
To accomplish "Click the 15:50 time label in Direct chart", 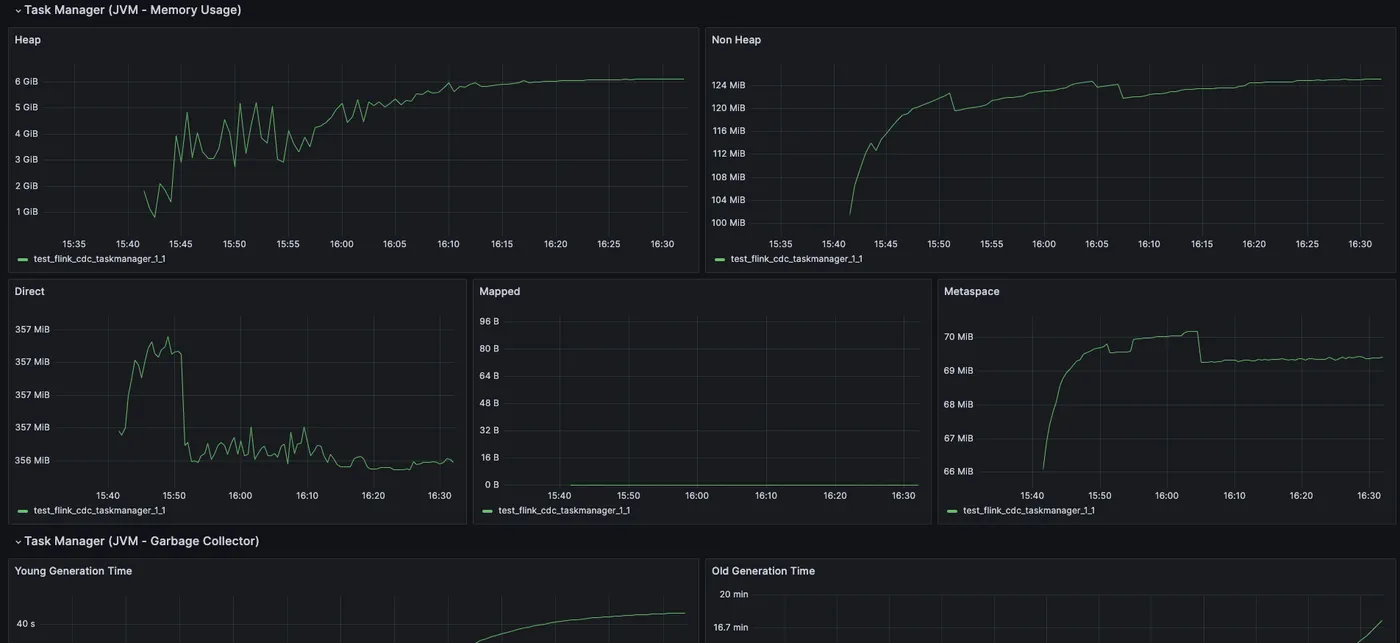I will click(x=174, y=495).
